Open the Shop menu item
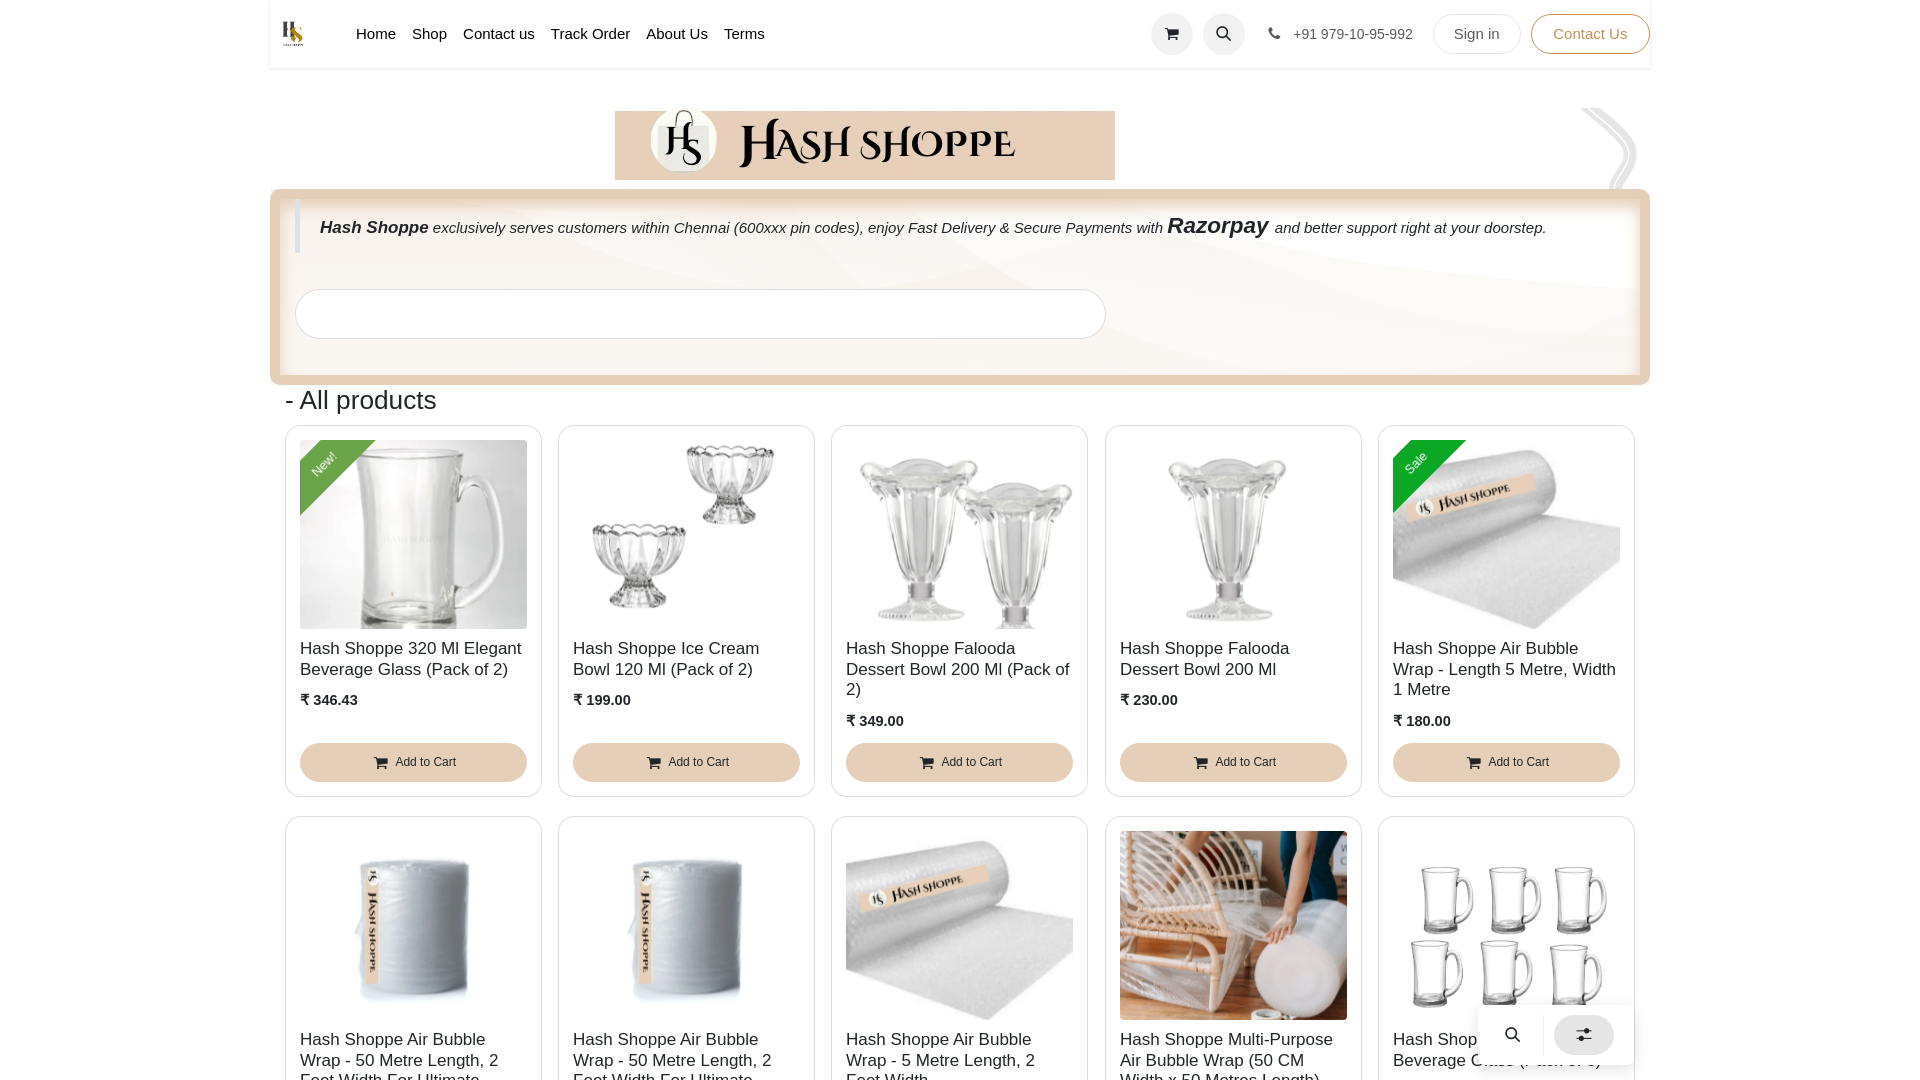1920x1080 pixels. click(x=429, y=34)
